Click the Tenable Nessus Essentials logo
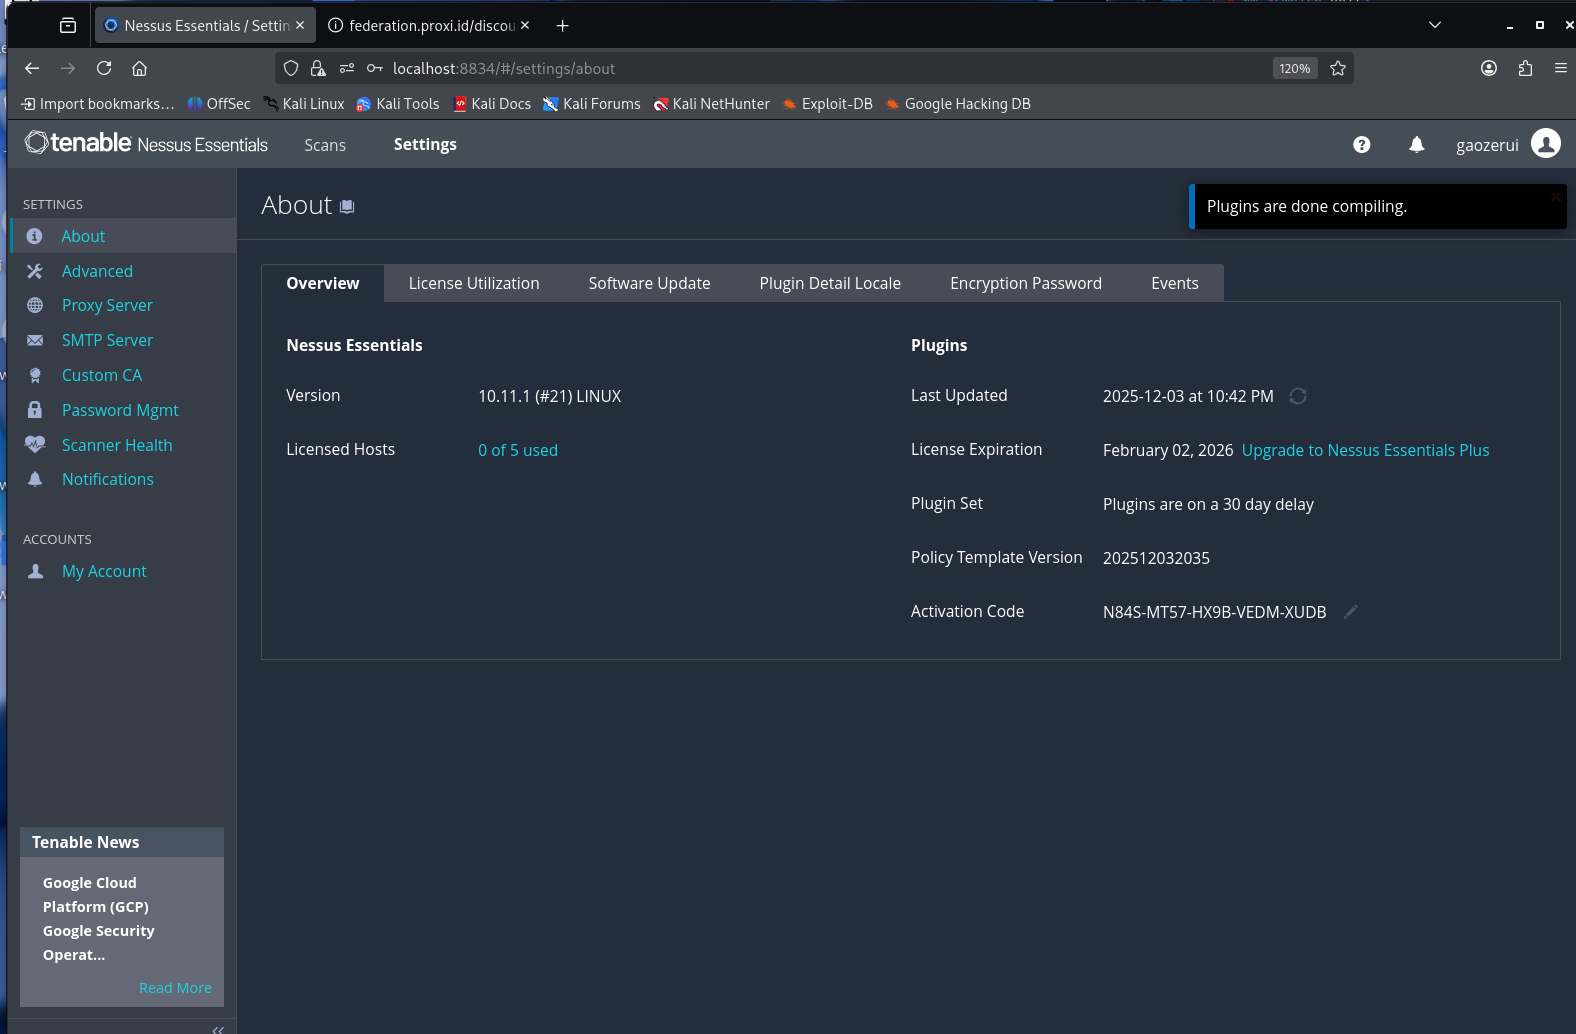This screenshot has width=1576, height=1034. pyautogui.click(x=146, y=144)
